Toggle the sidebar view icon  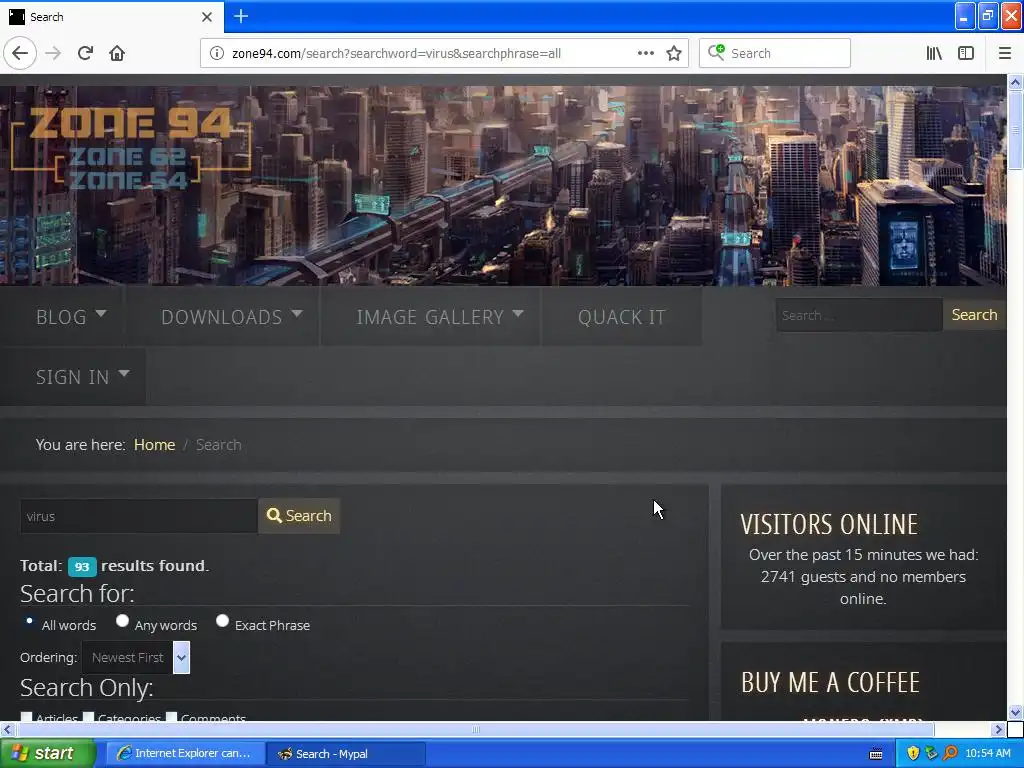(x=966, y=53)
